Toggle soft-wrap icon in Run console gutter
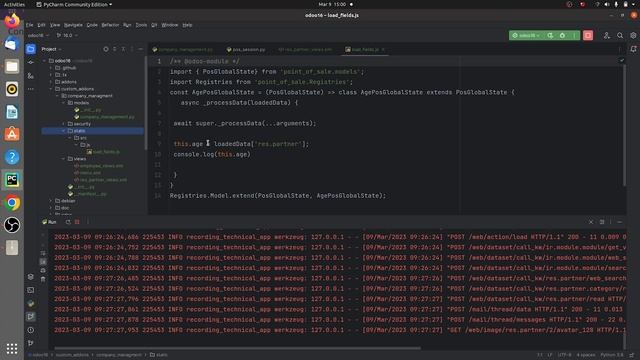 coord(43,253)
